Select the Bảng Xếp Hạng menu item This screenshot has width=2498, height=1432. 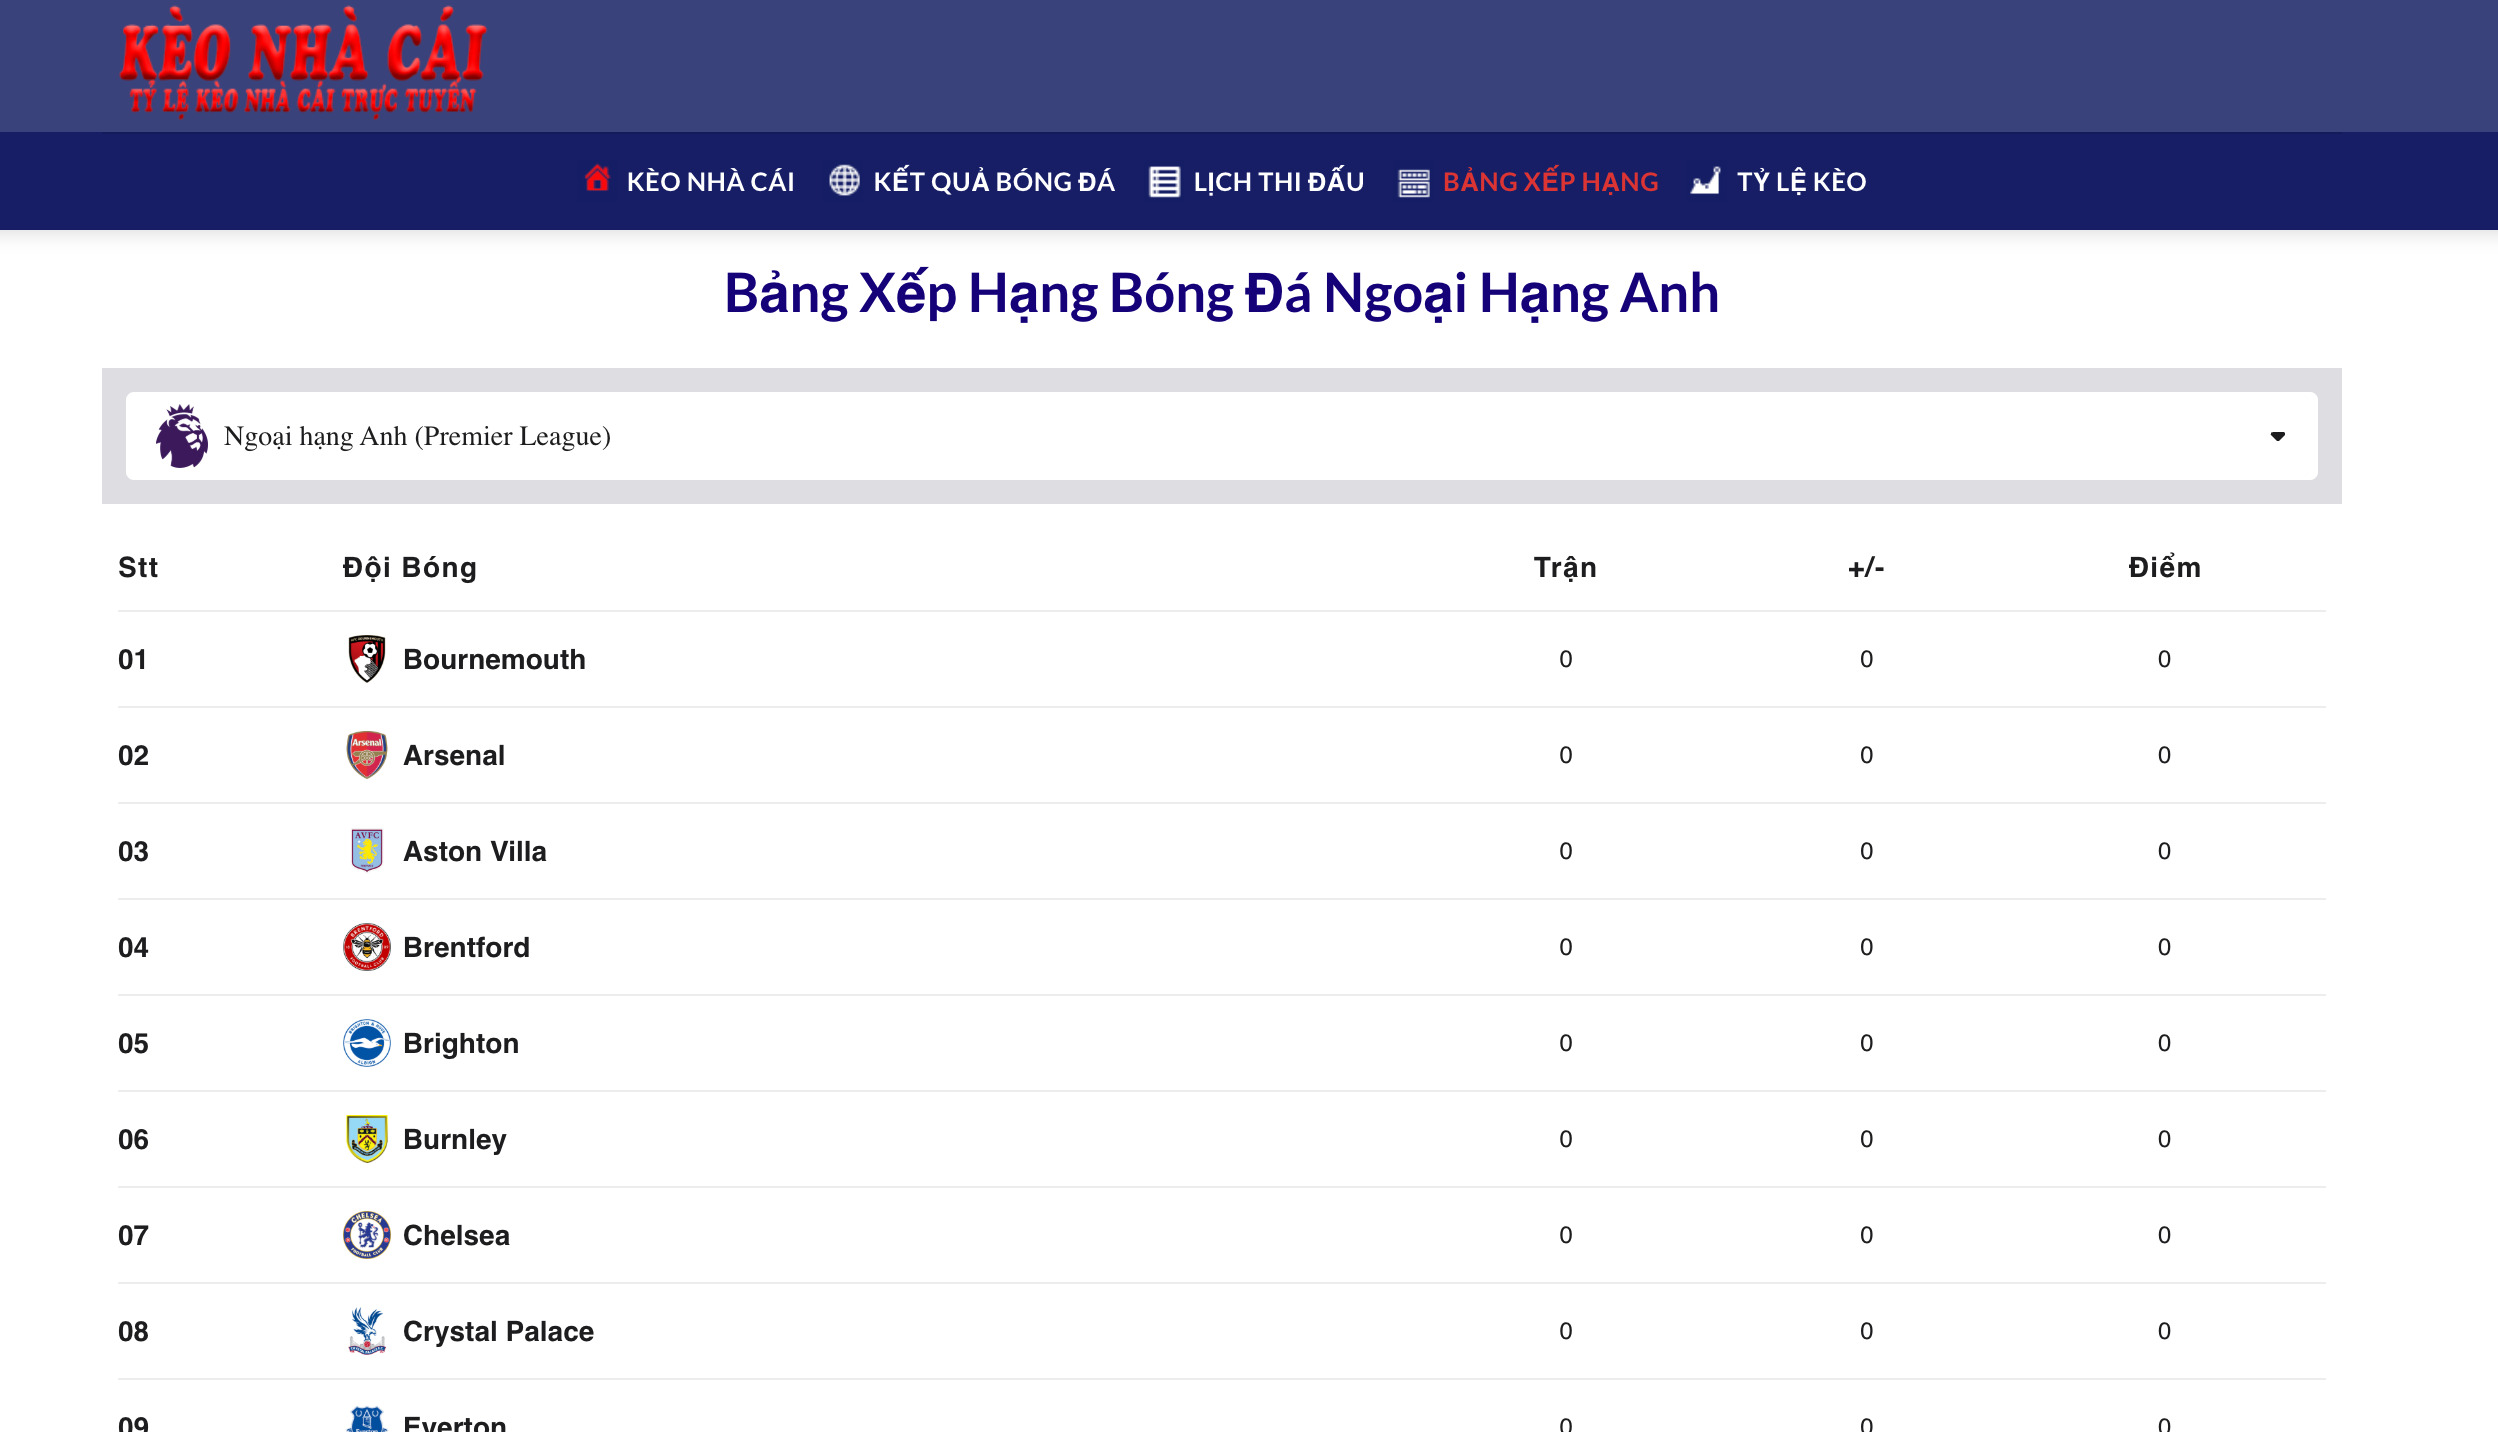[x=1550, y=182]
